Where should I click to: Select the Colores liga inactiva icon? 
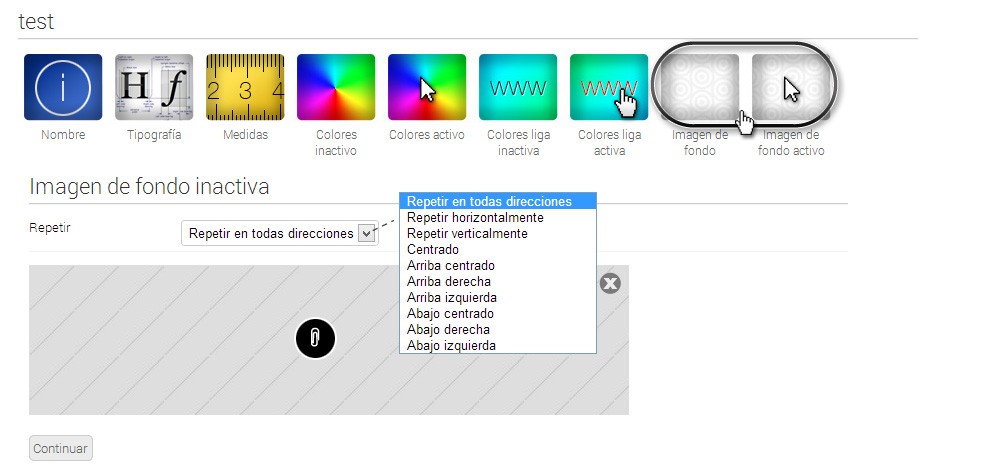click(518, 87)
